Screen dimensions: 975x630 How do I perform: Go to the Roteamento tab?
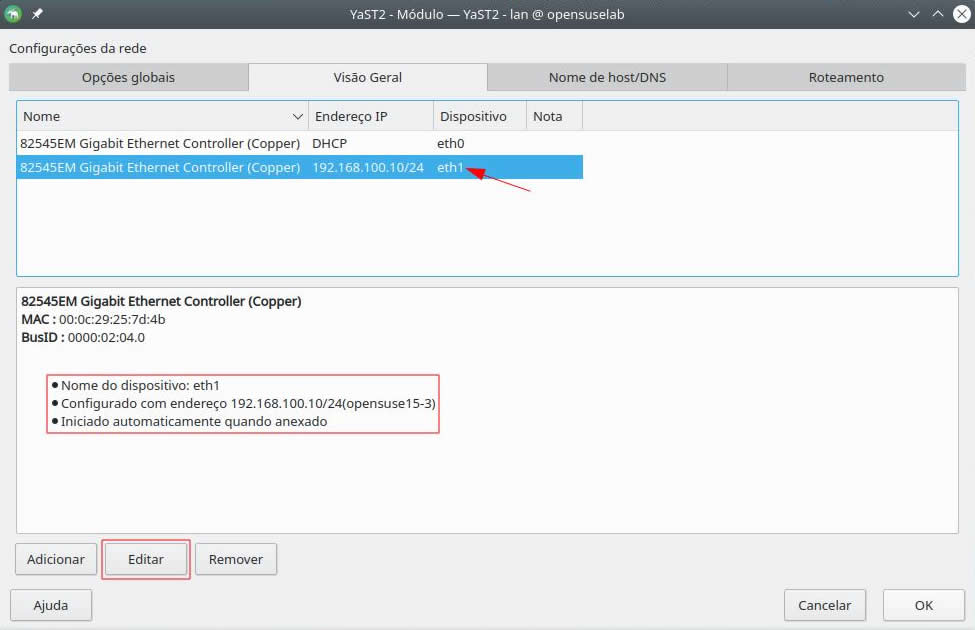pyautogui.click(x=846, y=77)
